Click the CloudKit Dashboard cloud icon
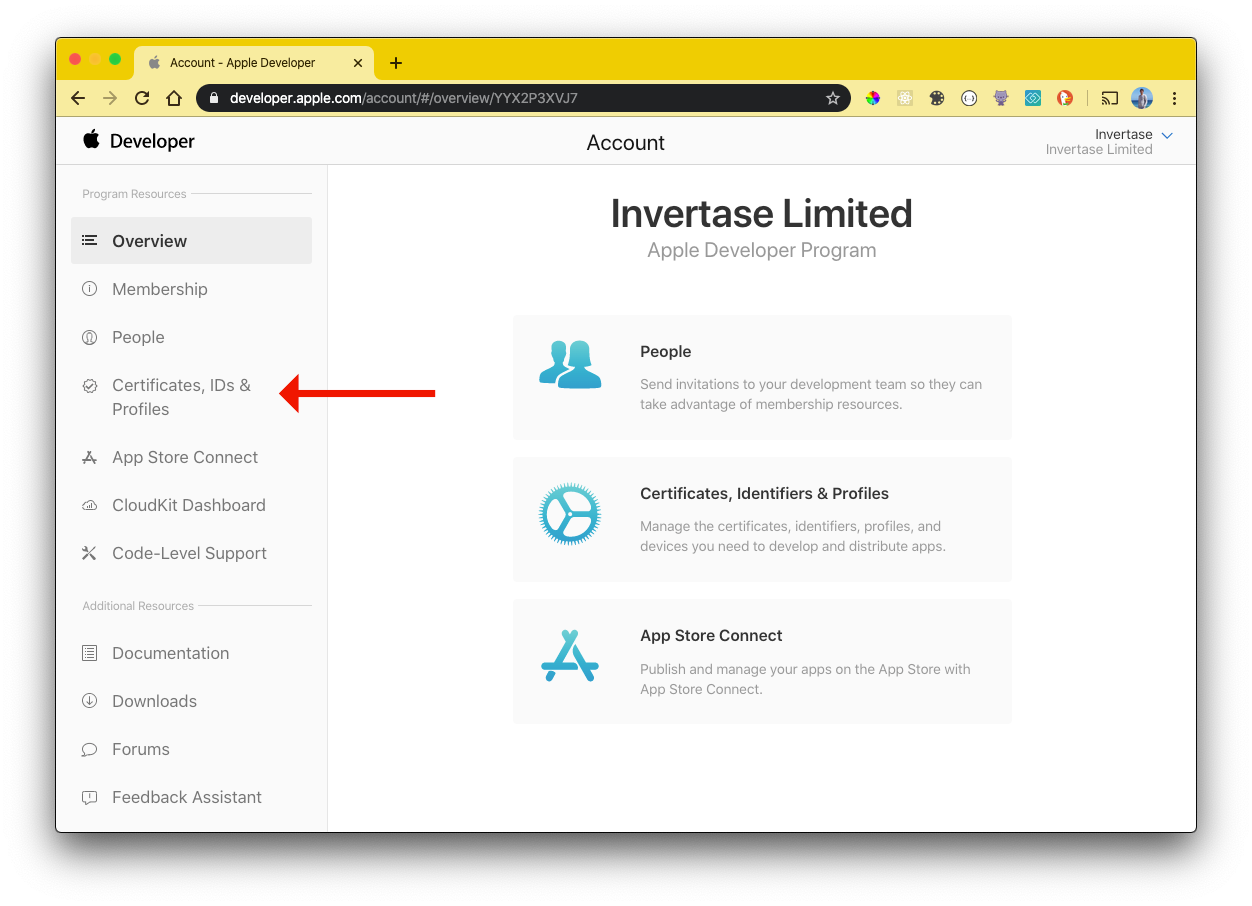 click(x=90, y=505)
